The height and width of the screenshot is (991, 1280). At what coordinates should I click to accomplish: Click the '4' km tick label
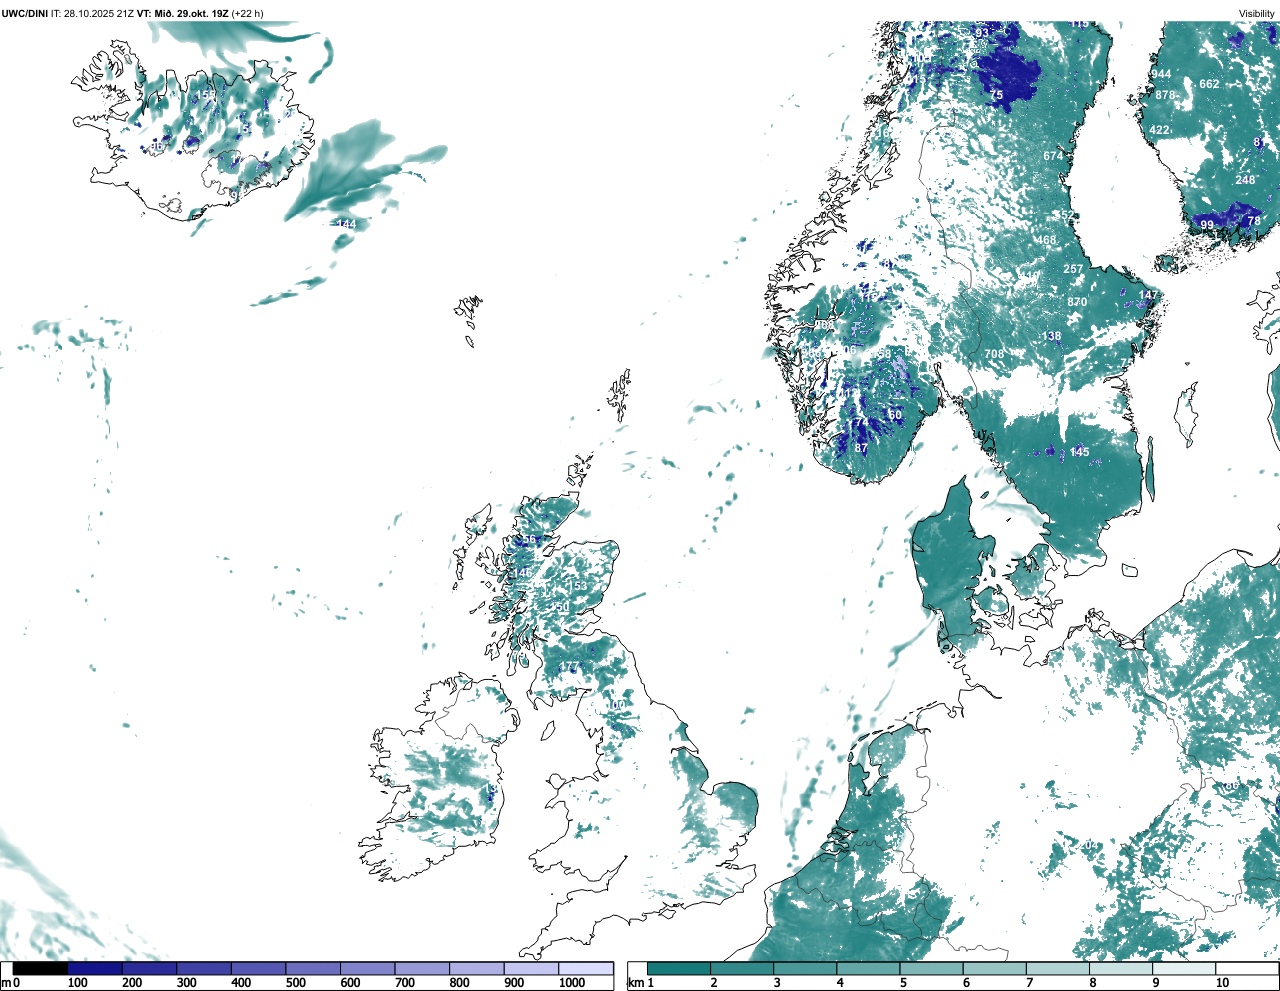(x=841, y=983)
